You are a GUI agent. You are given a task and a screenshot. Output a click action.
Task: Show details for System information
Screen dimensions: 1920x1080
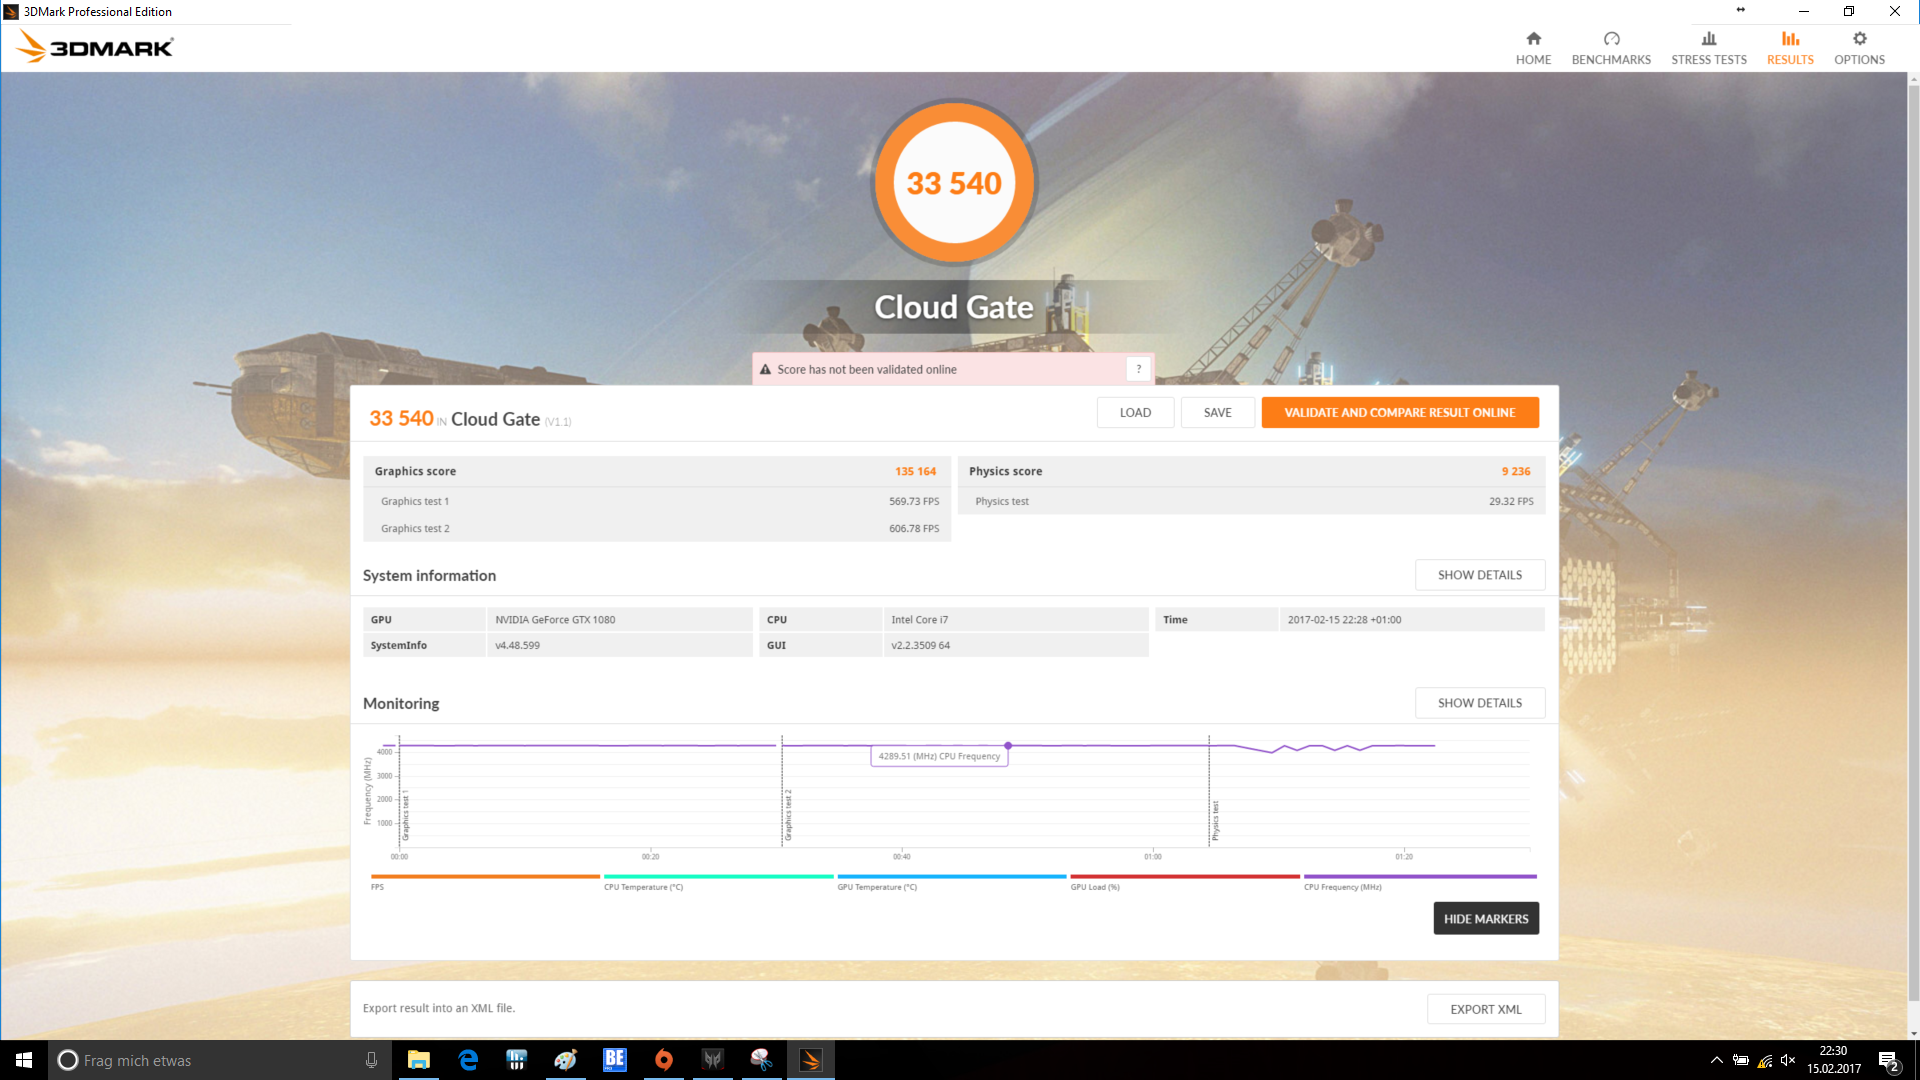click(x=1480, y=575)
